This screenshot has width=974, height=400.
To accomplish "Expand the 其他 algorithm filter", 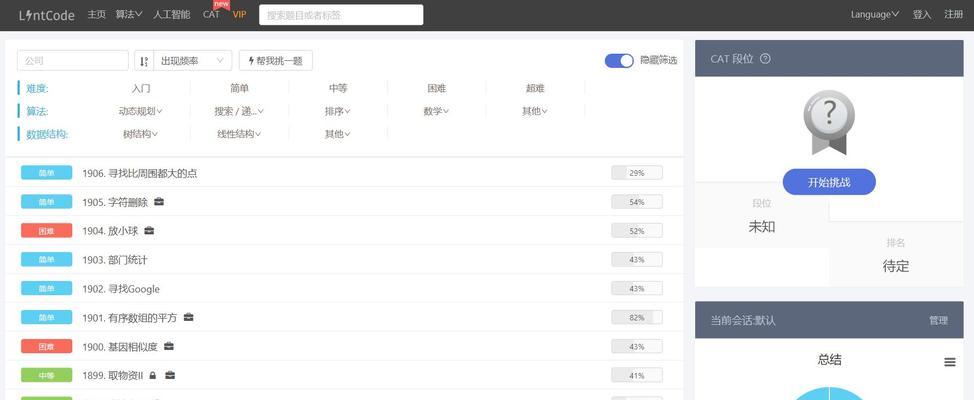I will 535,111.
